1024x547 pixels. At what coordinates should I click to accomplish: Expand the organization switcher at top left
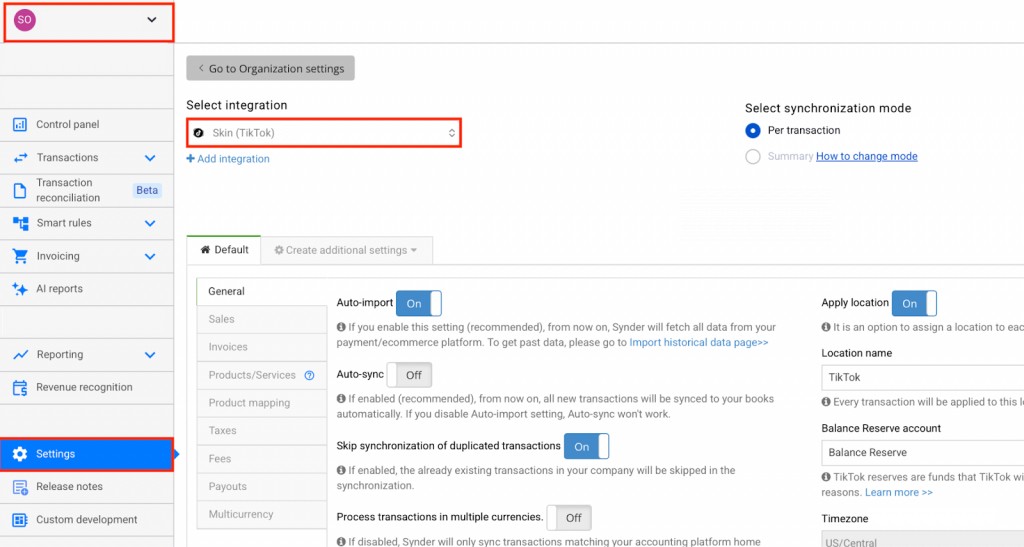(x=151, y=20)
